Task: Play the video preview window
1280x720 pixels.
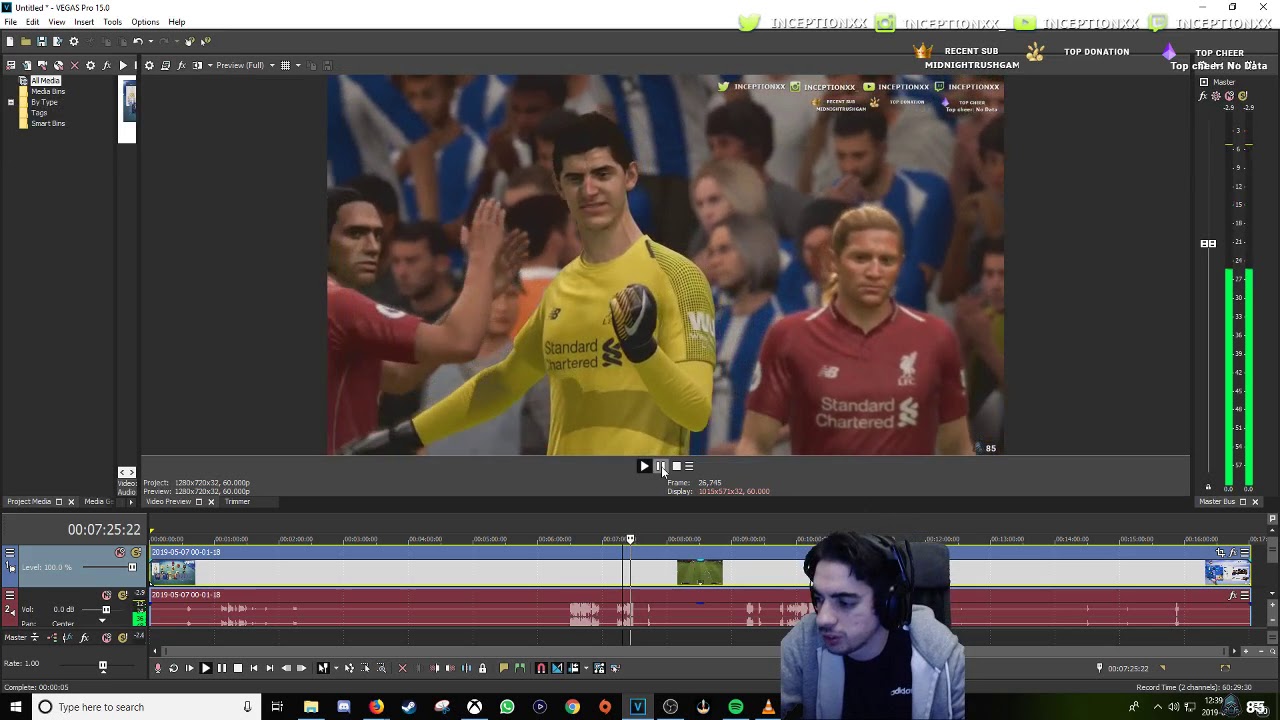Action: [644, 466]
